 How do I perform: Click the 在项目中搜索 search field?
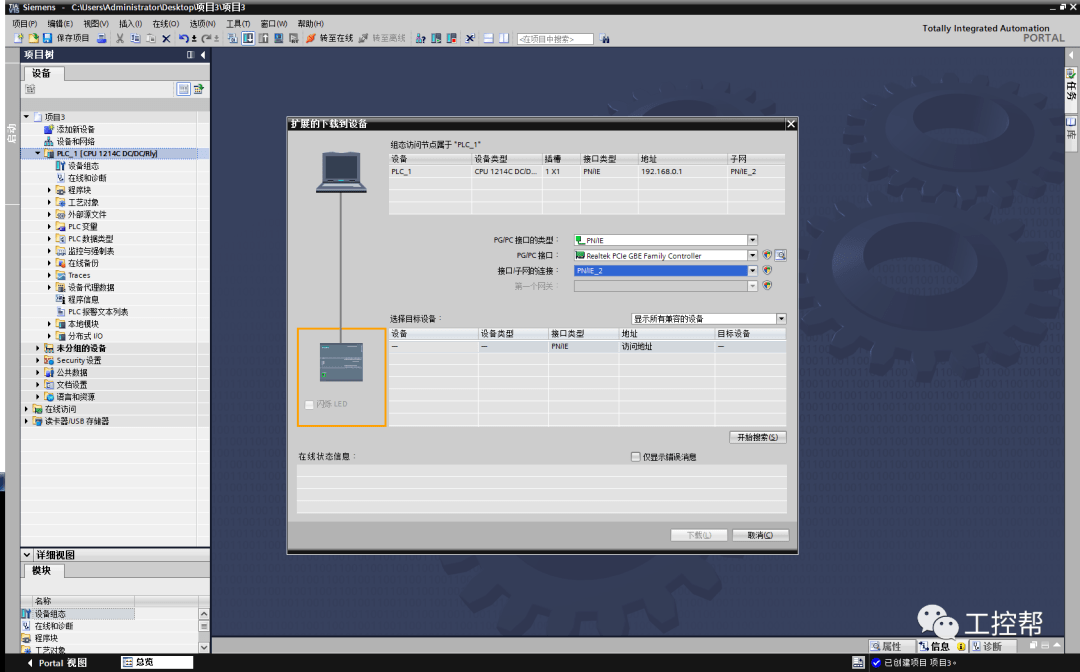click(555, 39)
